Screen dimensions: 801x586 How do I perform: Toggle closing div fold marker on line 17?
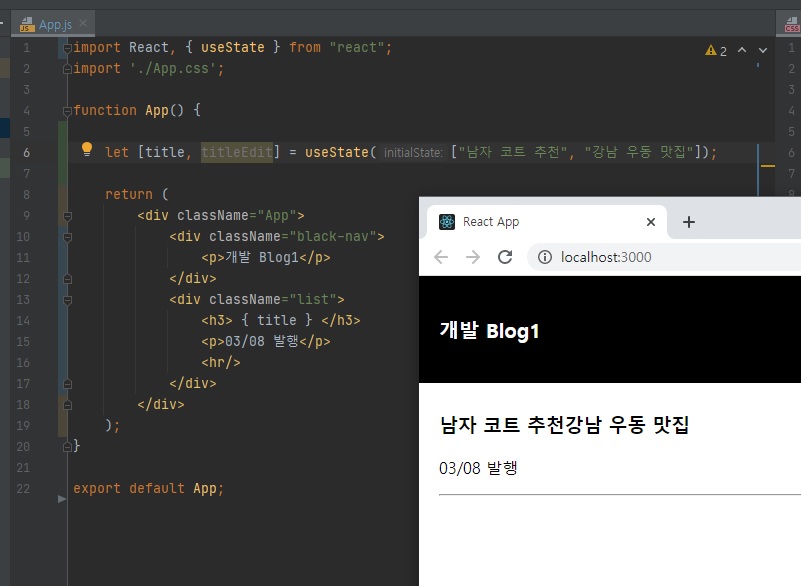click(67, 384)
